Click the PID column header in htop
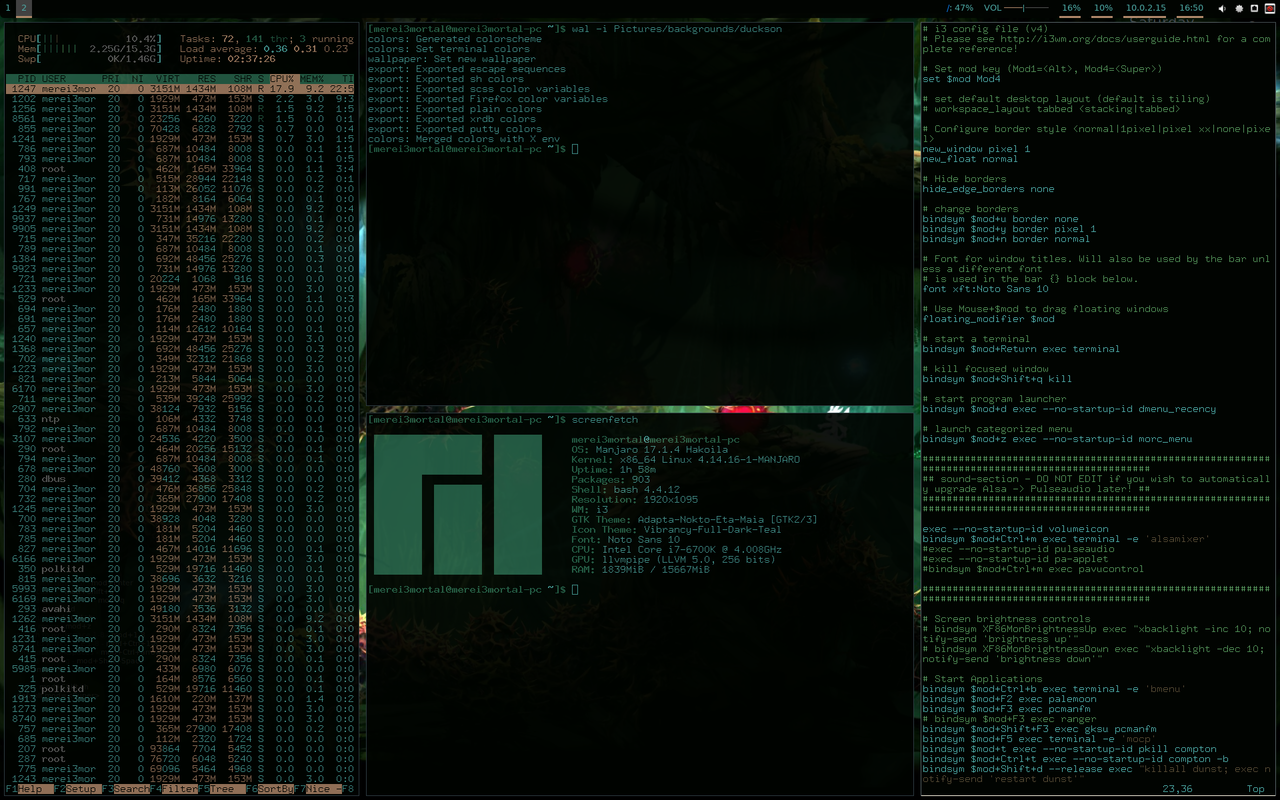This screenshot has height=800, width=1280. (x=27, y=78)
